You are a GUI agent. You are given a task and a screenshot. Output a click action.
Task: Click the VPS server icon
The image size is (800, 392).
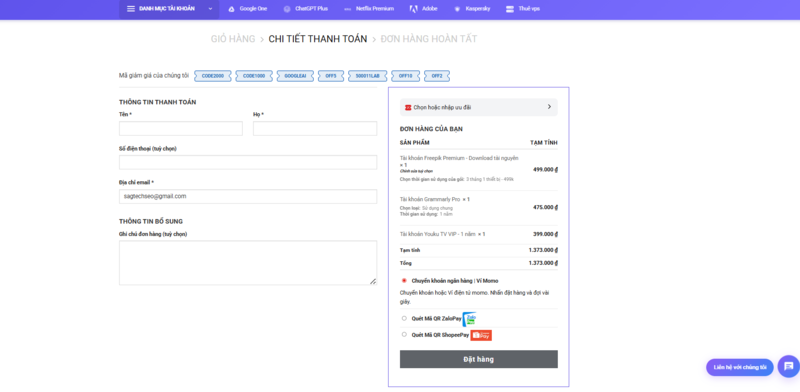(x=509, y=9)
